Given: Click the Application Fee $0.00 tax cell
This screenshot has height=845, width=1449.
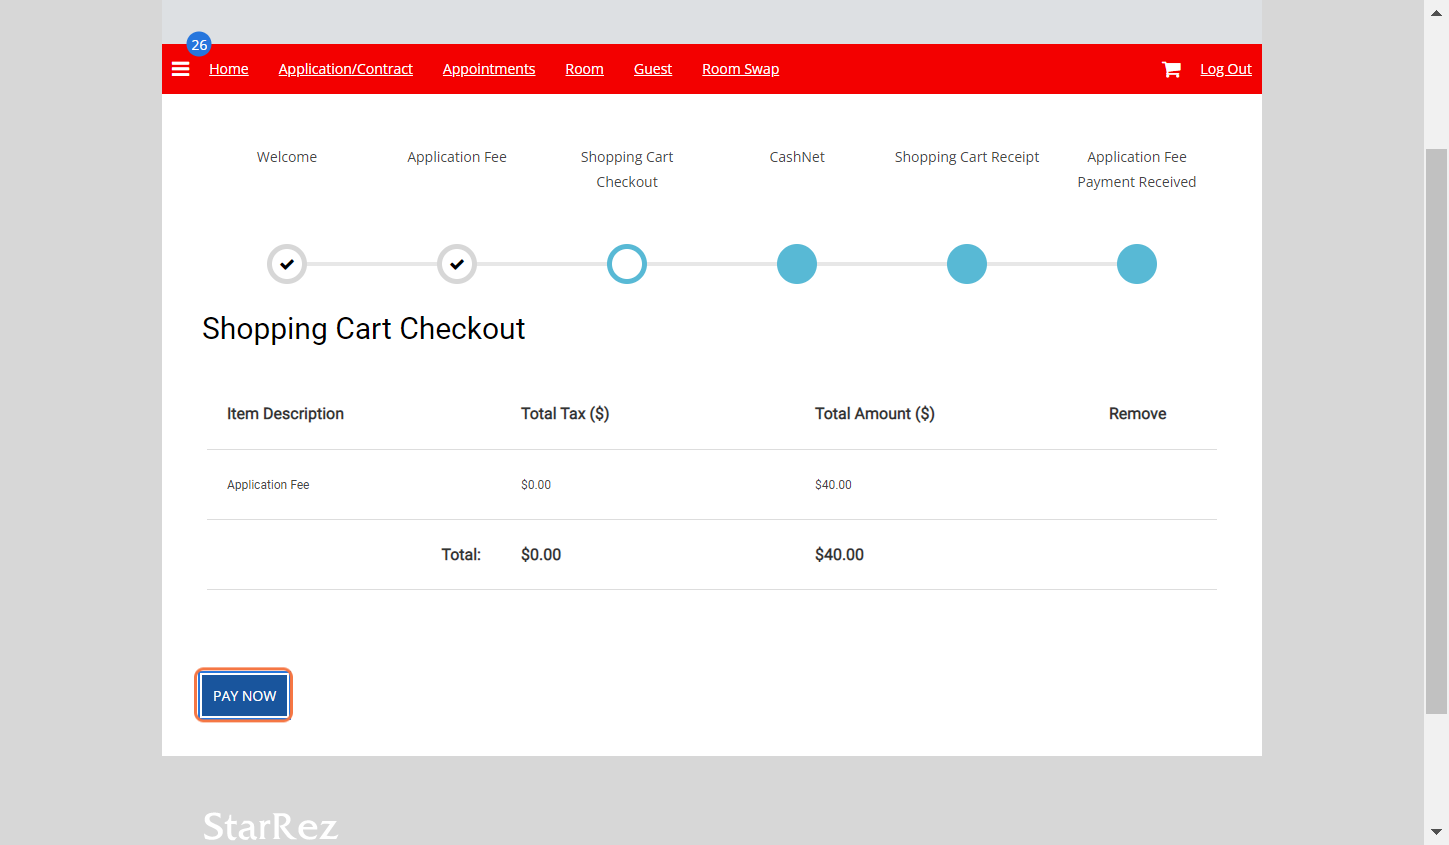Looking at the screenshot, I should (x=536, y=485).
